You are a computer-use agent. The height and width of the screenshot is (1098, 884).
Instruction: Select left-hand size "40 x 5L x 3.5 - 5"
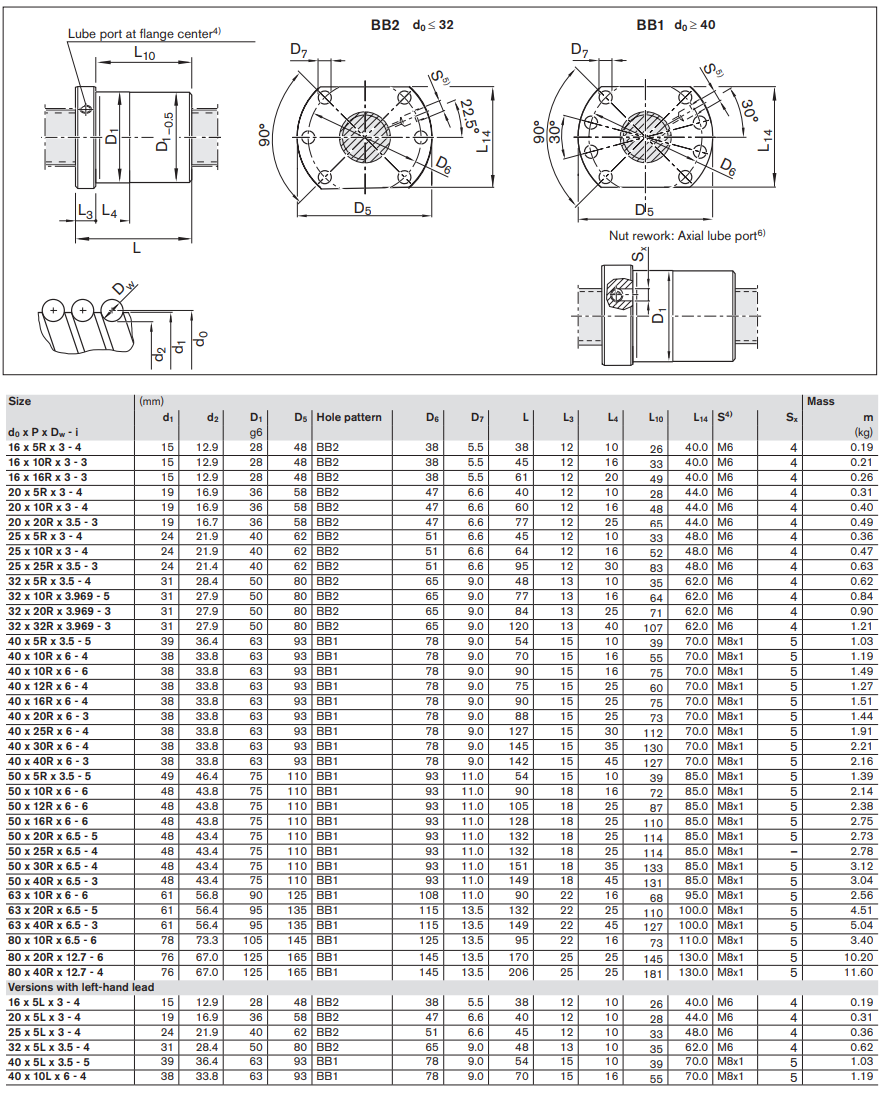coord(48,1062)
